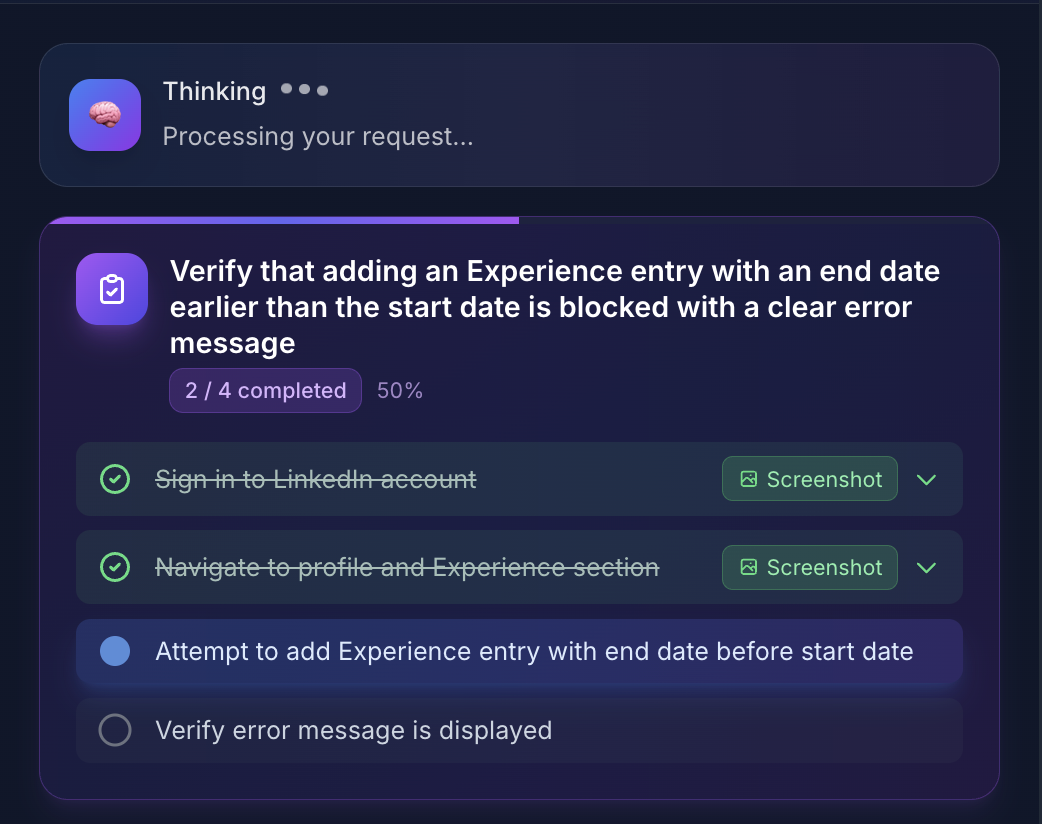Click the ellipsis dots next to Thinking
The width and height of the screenshot is (1042, 824).
click(304, 89)
